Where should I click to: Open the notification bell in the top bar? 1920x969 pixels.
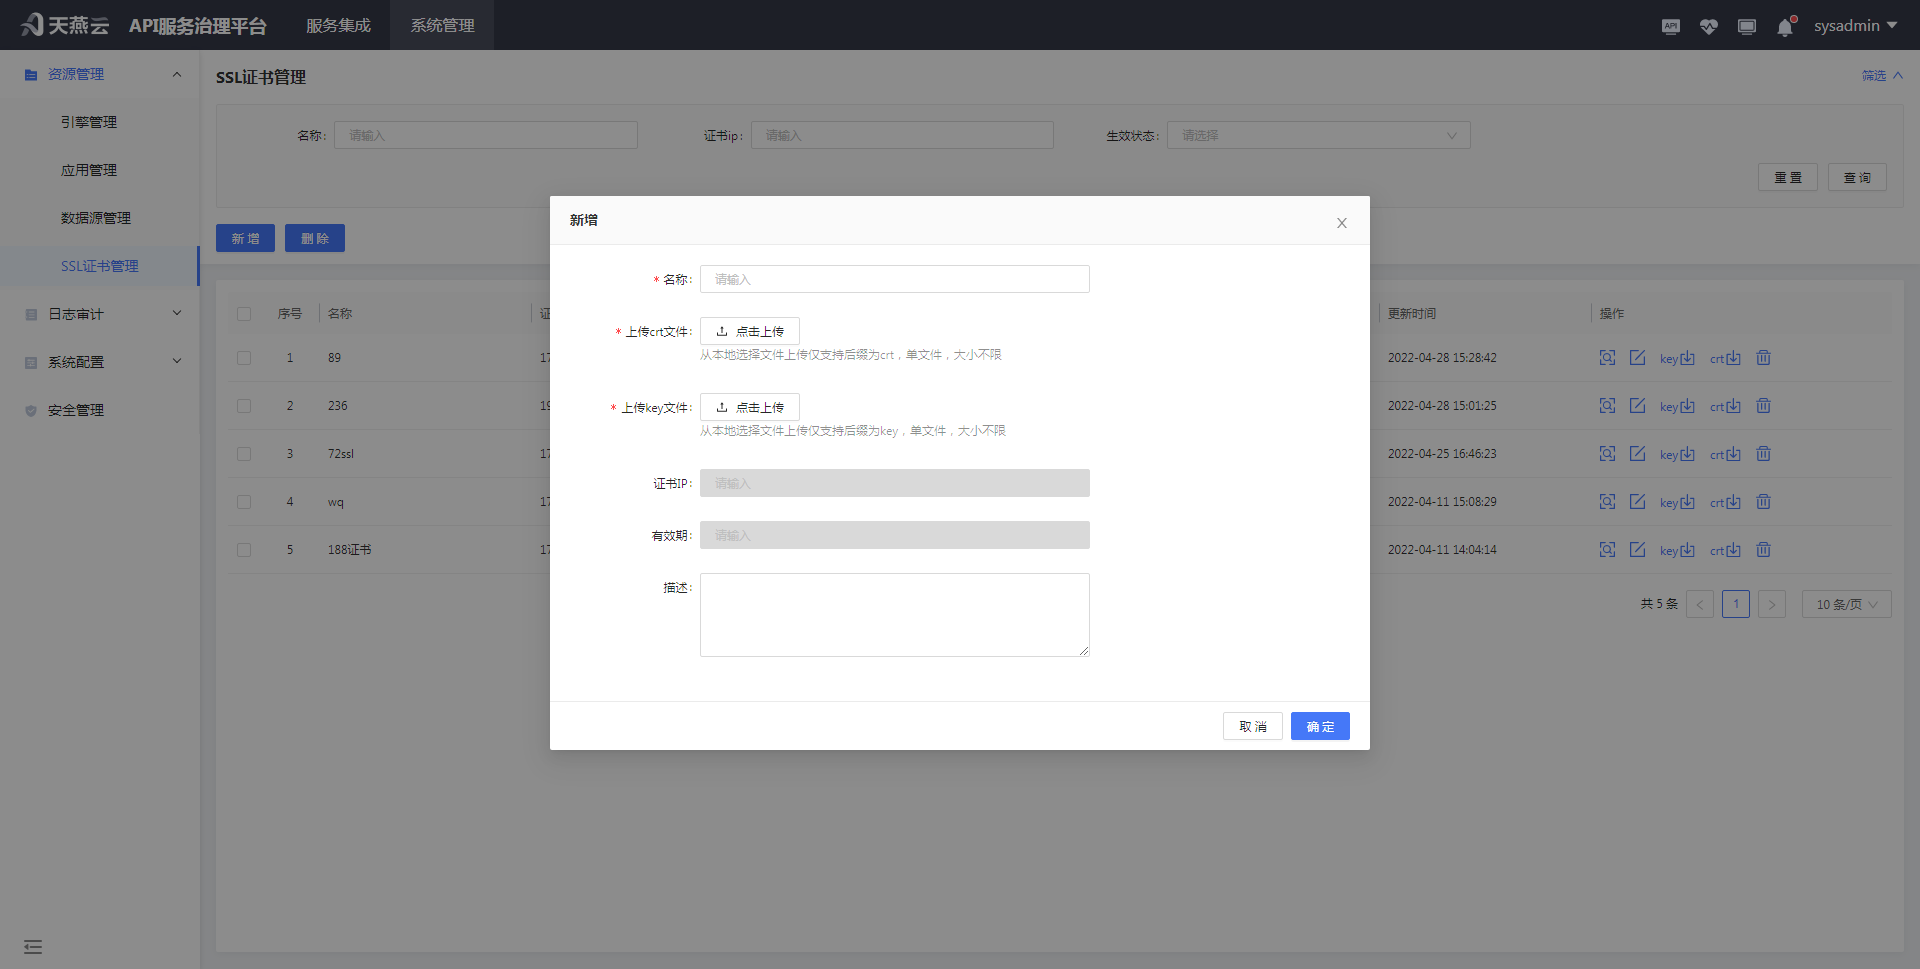[x=1785, y=27]
